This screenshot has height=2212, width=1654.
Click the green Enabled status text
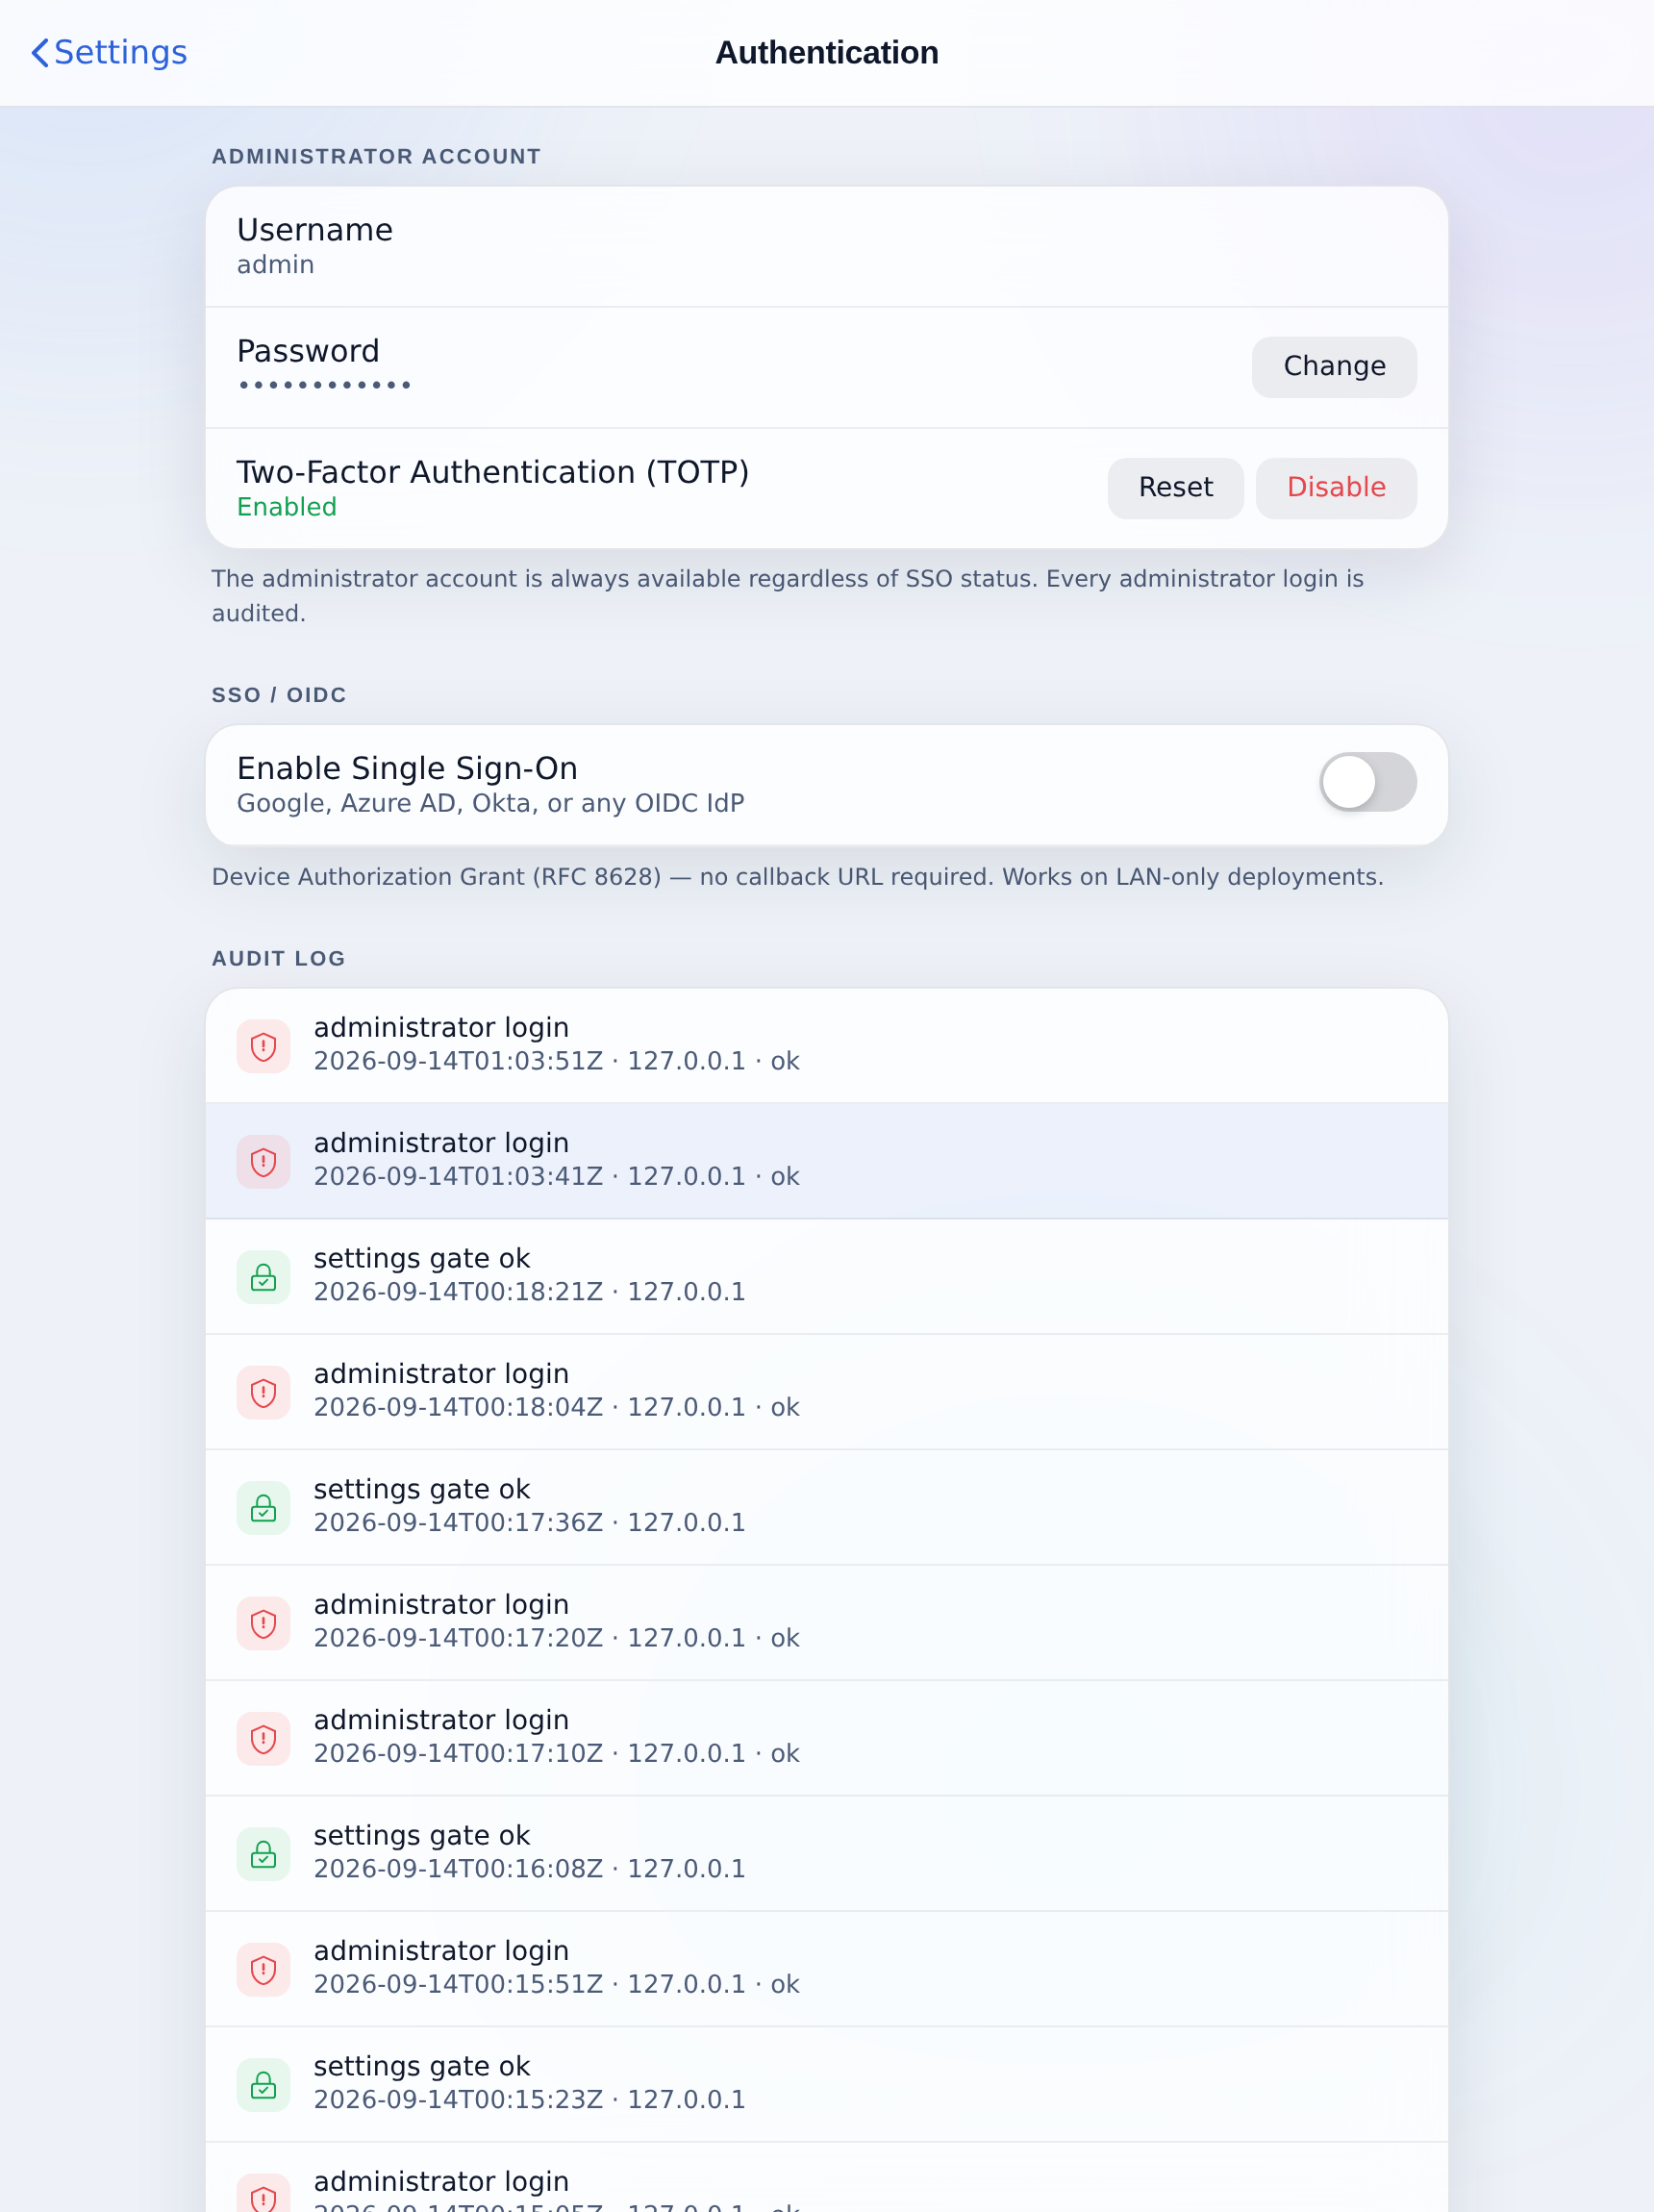coord(287,507)
